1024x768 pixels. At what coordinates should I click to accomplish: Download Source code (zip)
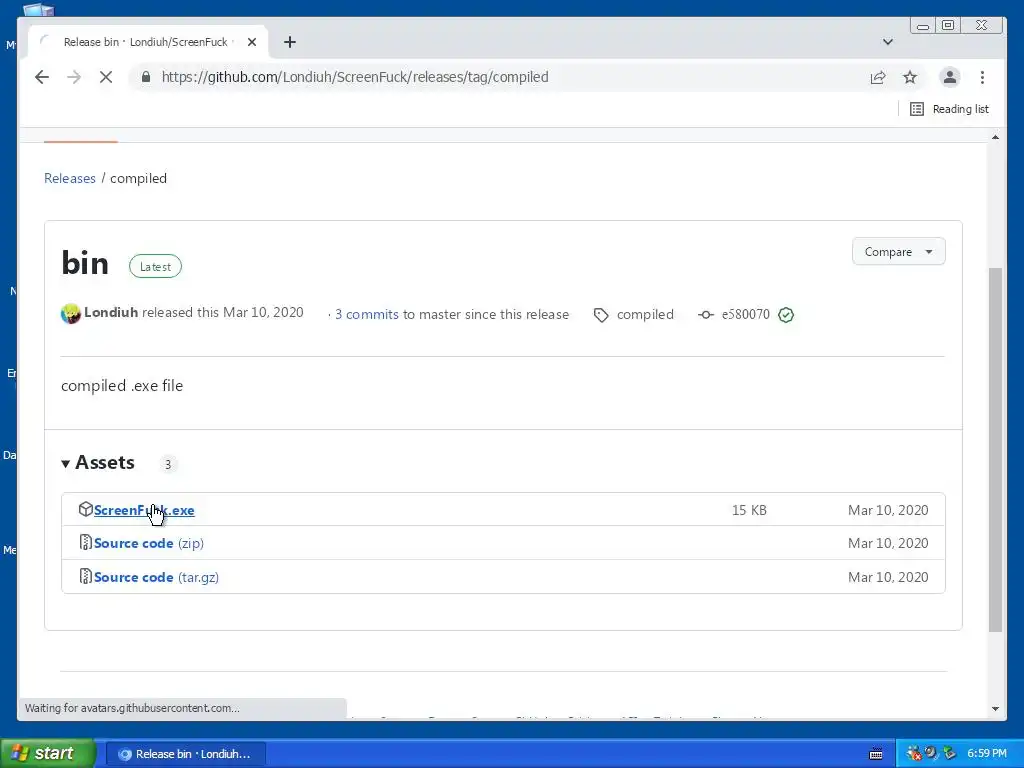[149, 543]
